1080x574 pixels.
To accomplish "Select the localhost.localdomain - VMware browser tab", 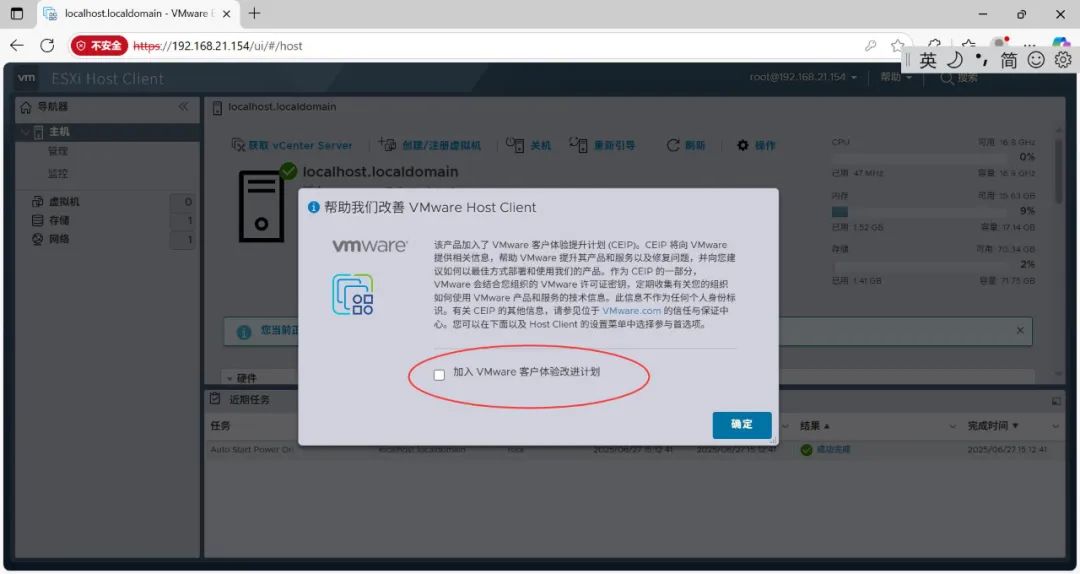I will (138, 14).
